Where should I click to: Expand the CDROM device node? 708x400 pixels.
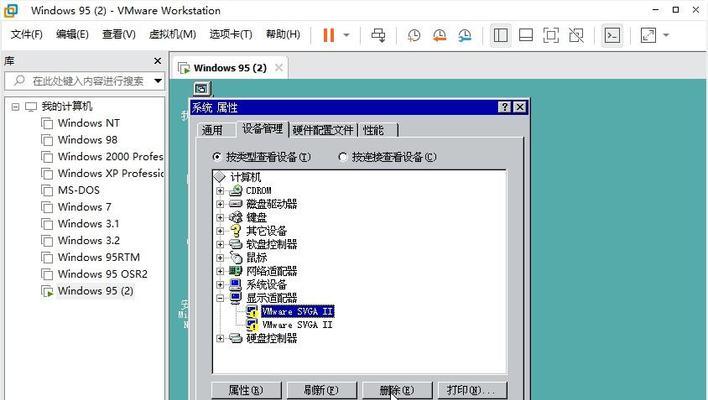point(220,191)
